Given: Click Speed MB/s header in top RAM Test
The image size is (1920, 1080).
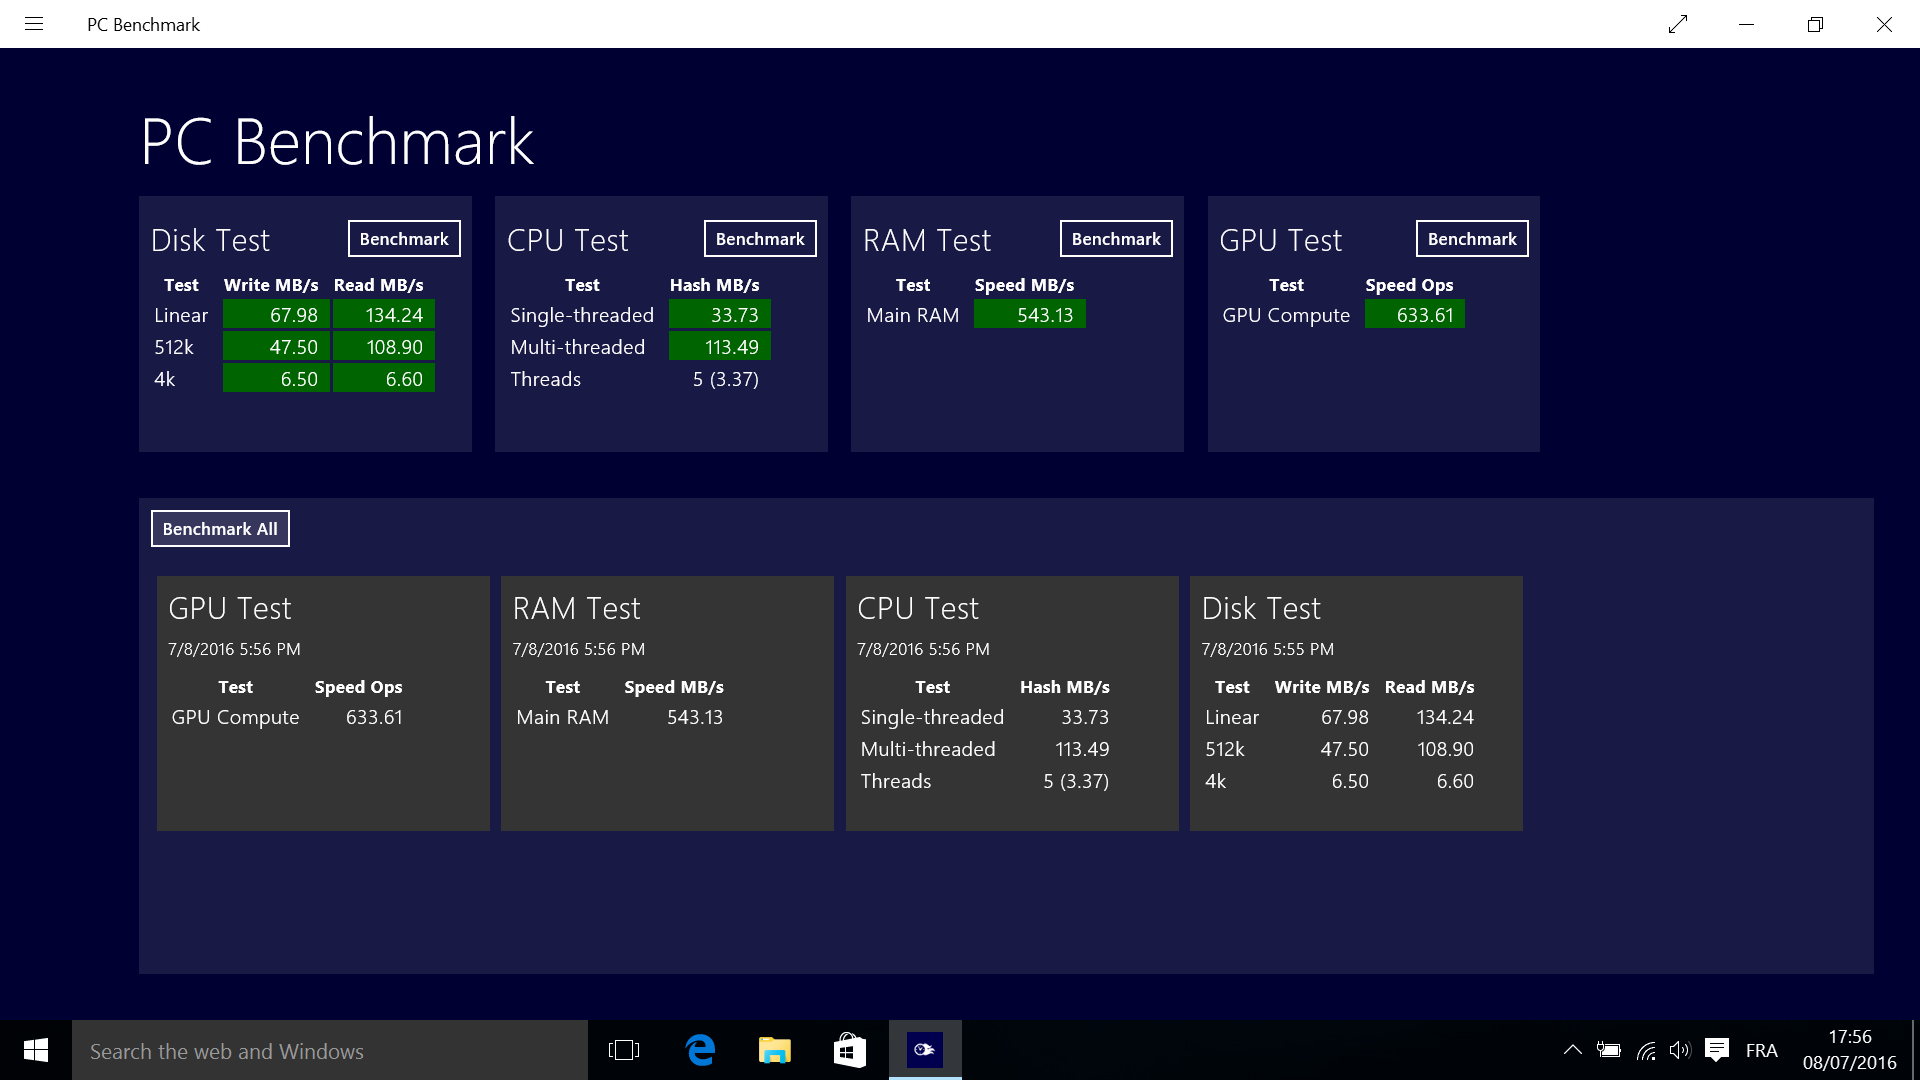Looking at the screenshot, I should tap(1025, 285).
